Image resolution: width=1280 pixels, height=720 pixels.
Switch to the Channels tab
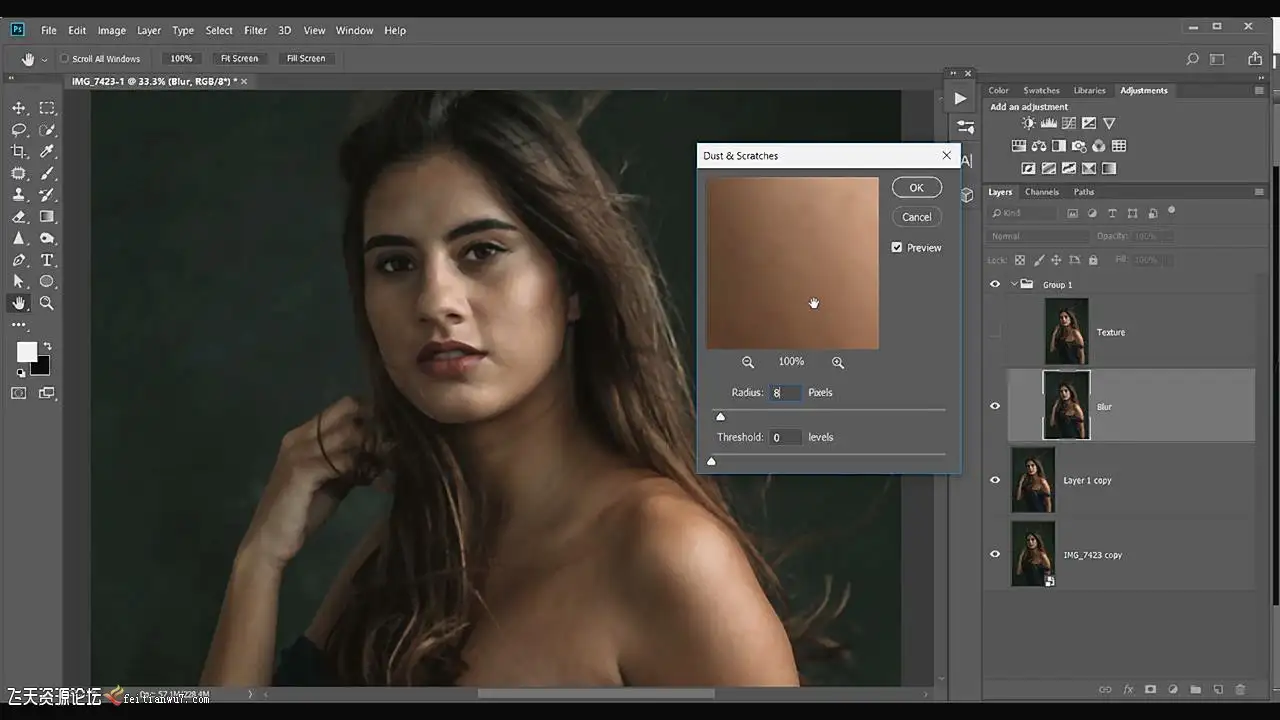tap(1041, 192)
